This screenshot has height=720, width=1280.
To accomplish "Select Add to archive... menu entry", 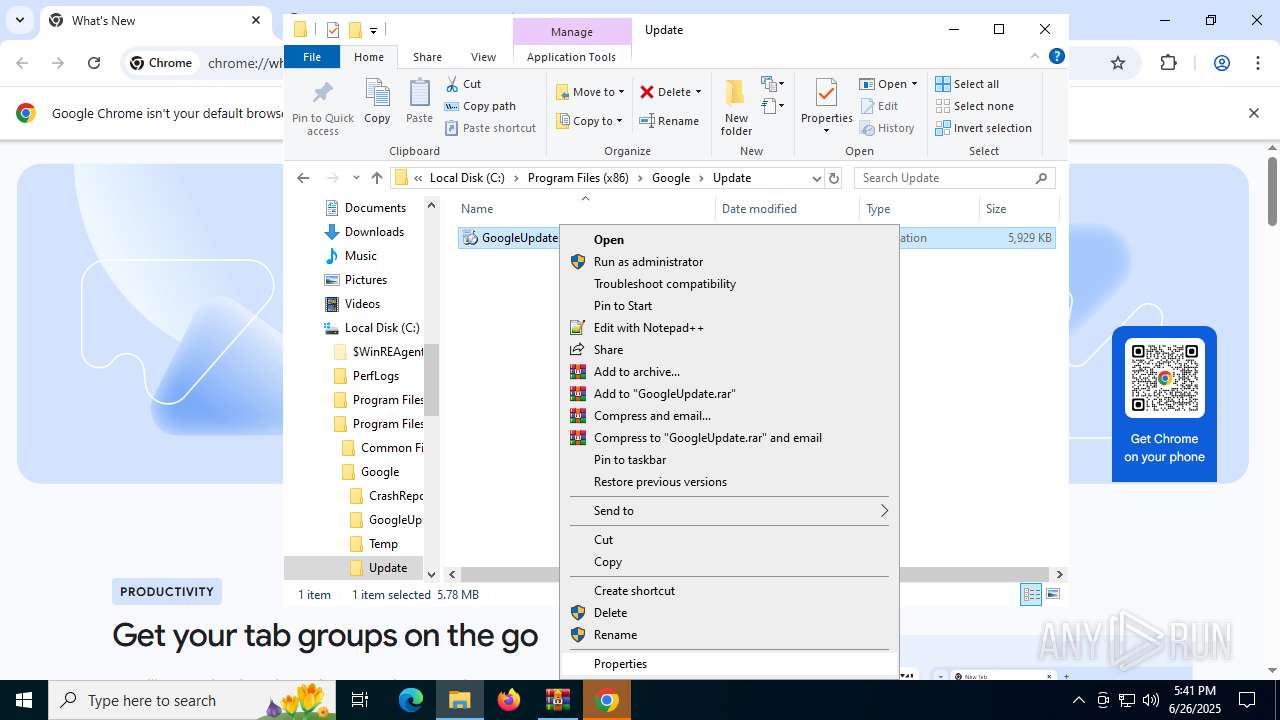I will click(729, 372).
